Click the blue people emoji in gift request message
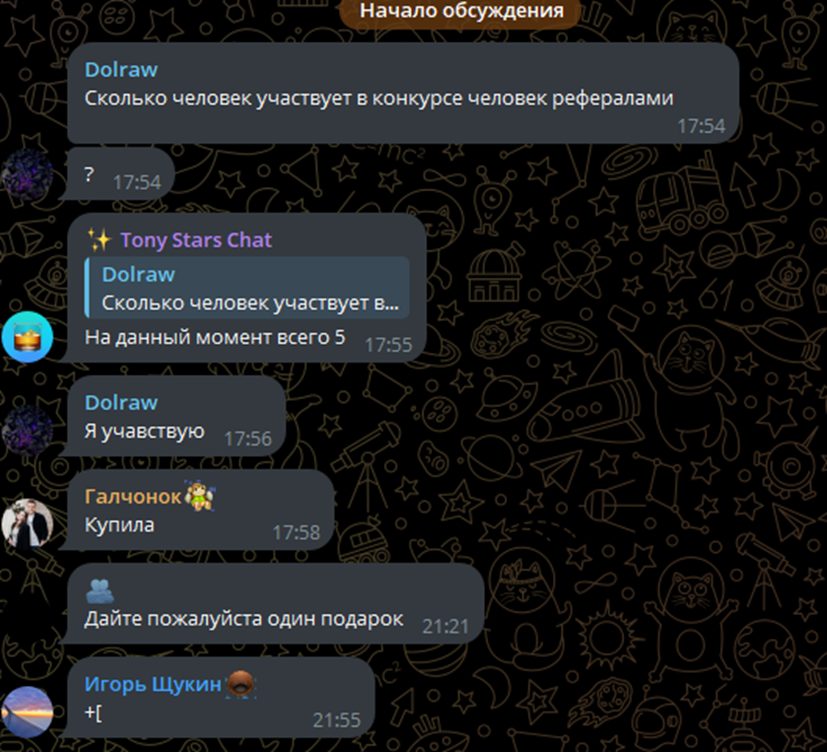 point(100,591)
